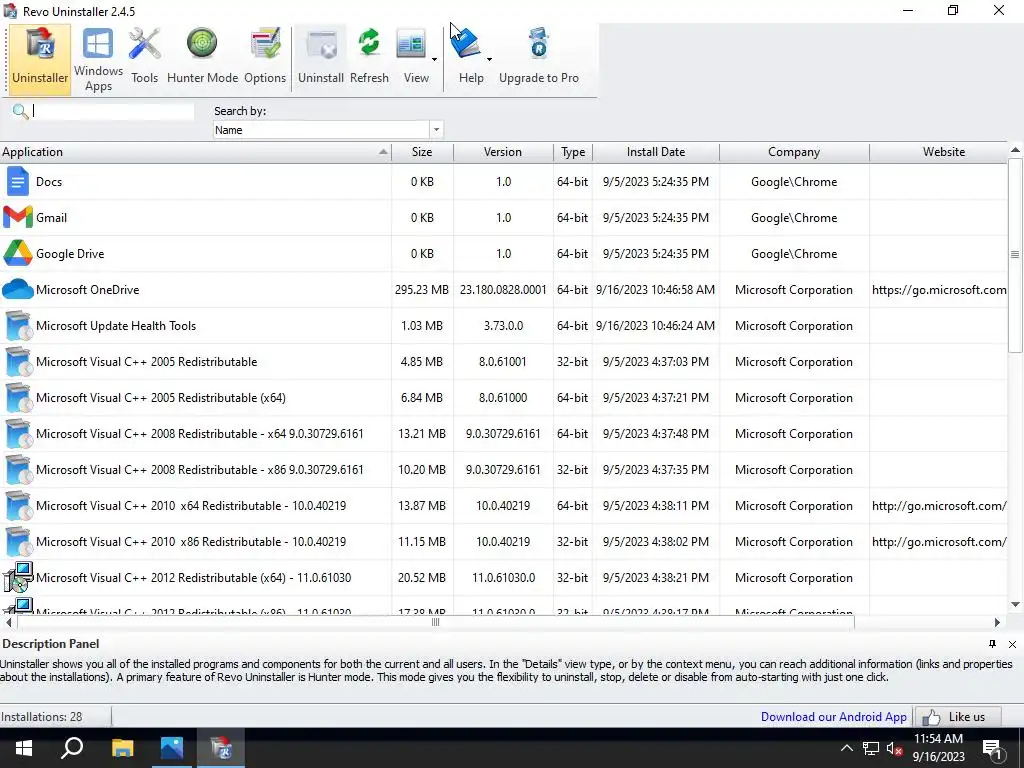Open Download our Android App link

tap(833, 716)
